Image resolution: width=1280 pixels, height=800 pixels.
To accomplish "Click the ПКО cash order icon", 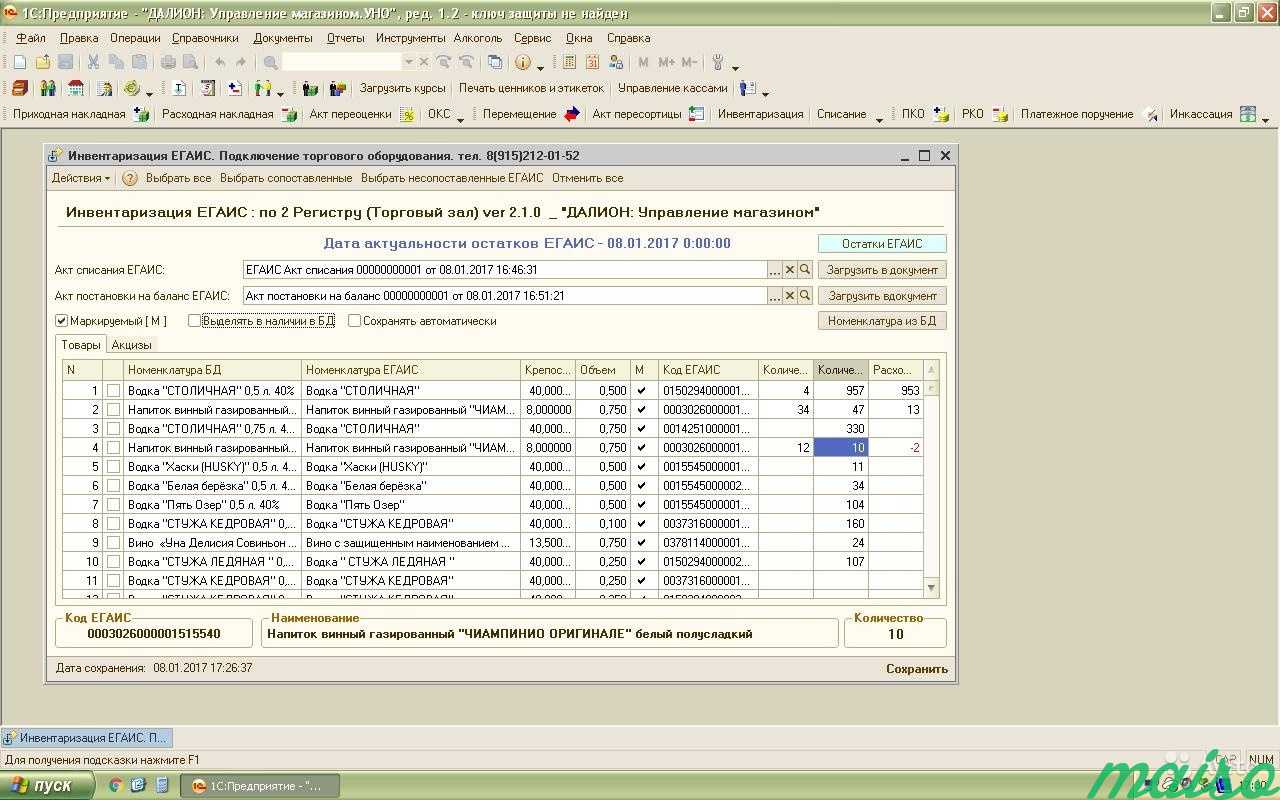I will click(940, 114).
